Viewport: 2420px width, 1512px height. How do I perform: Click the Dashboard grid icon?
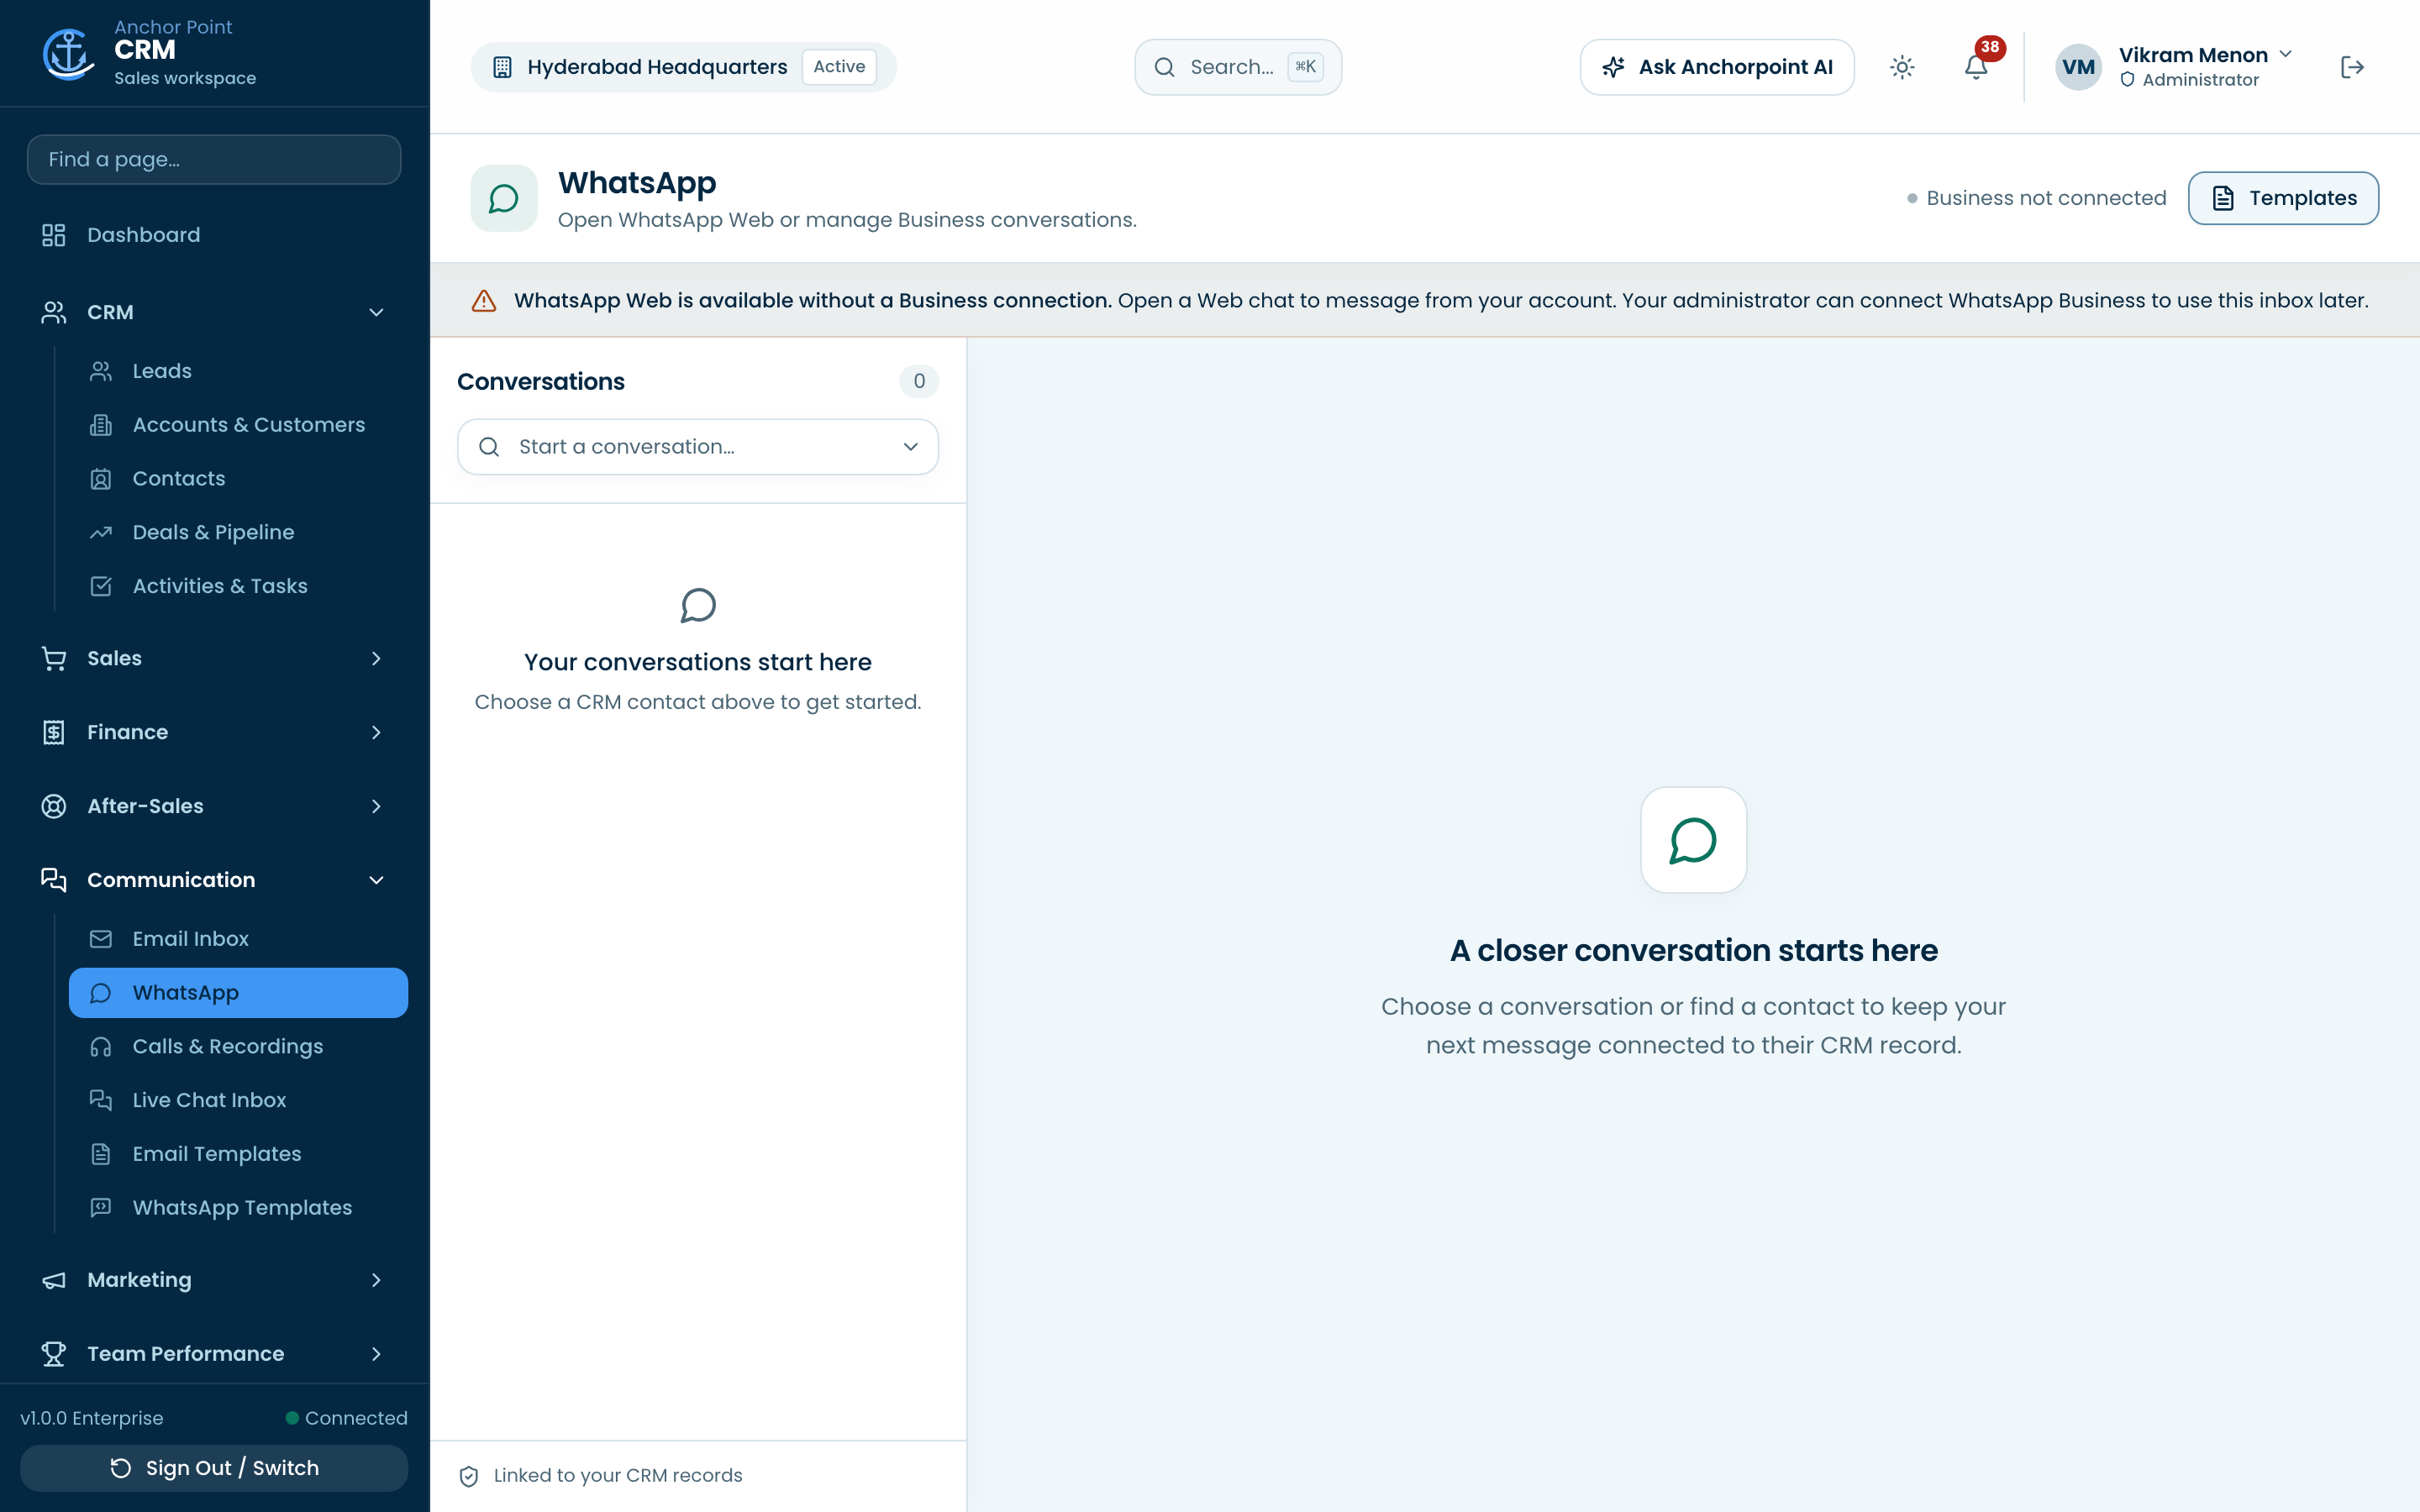(x=54, y=235)
